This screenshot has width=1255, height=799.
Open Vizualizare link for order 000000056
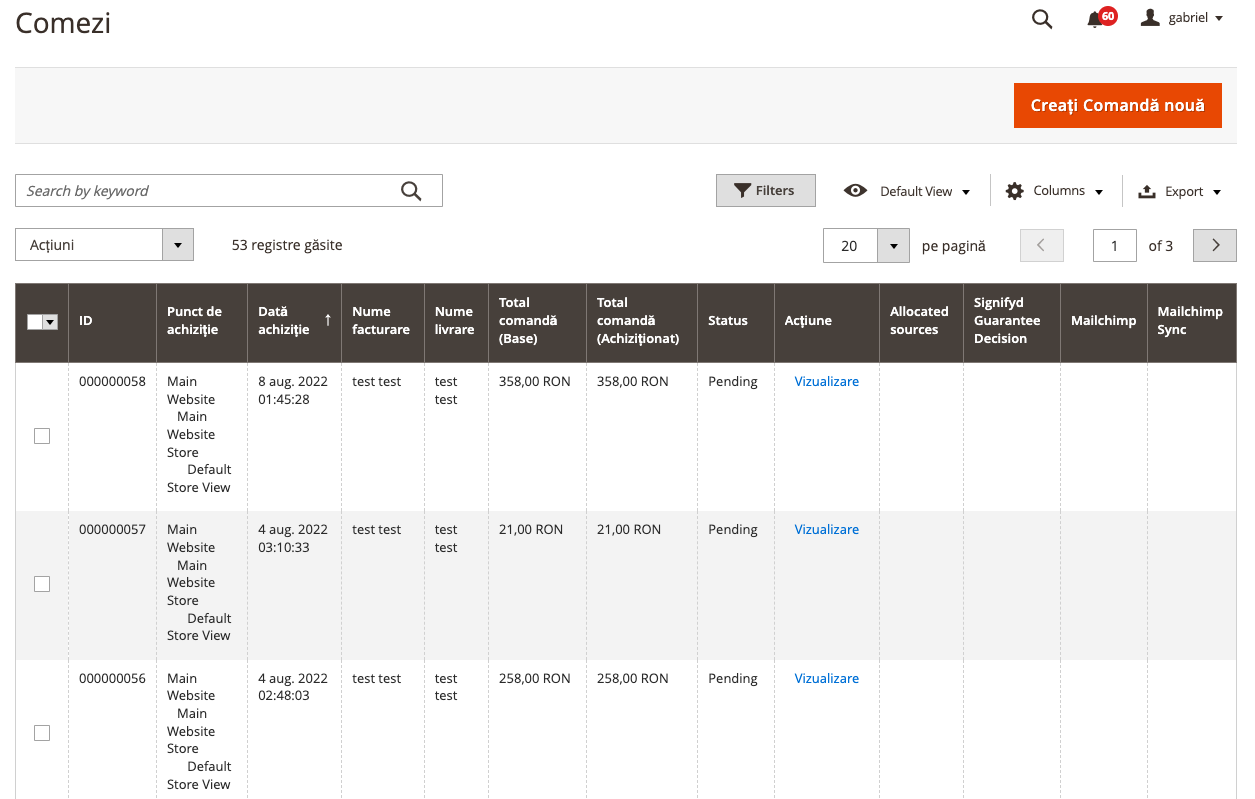click(827, 678)
